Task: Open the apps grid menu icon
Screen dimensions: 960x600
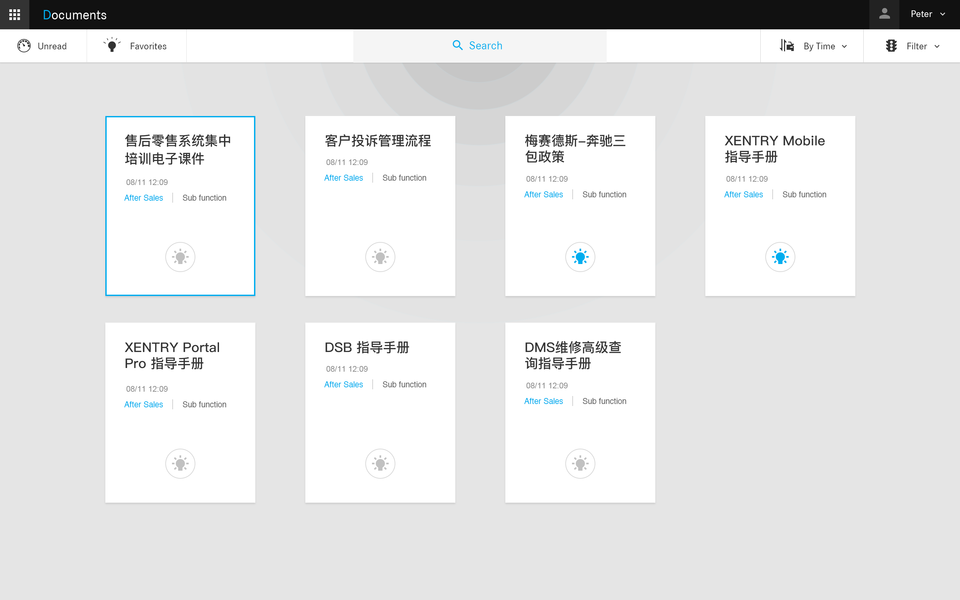Action: [x=14, y=14]
